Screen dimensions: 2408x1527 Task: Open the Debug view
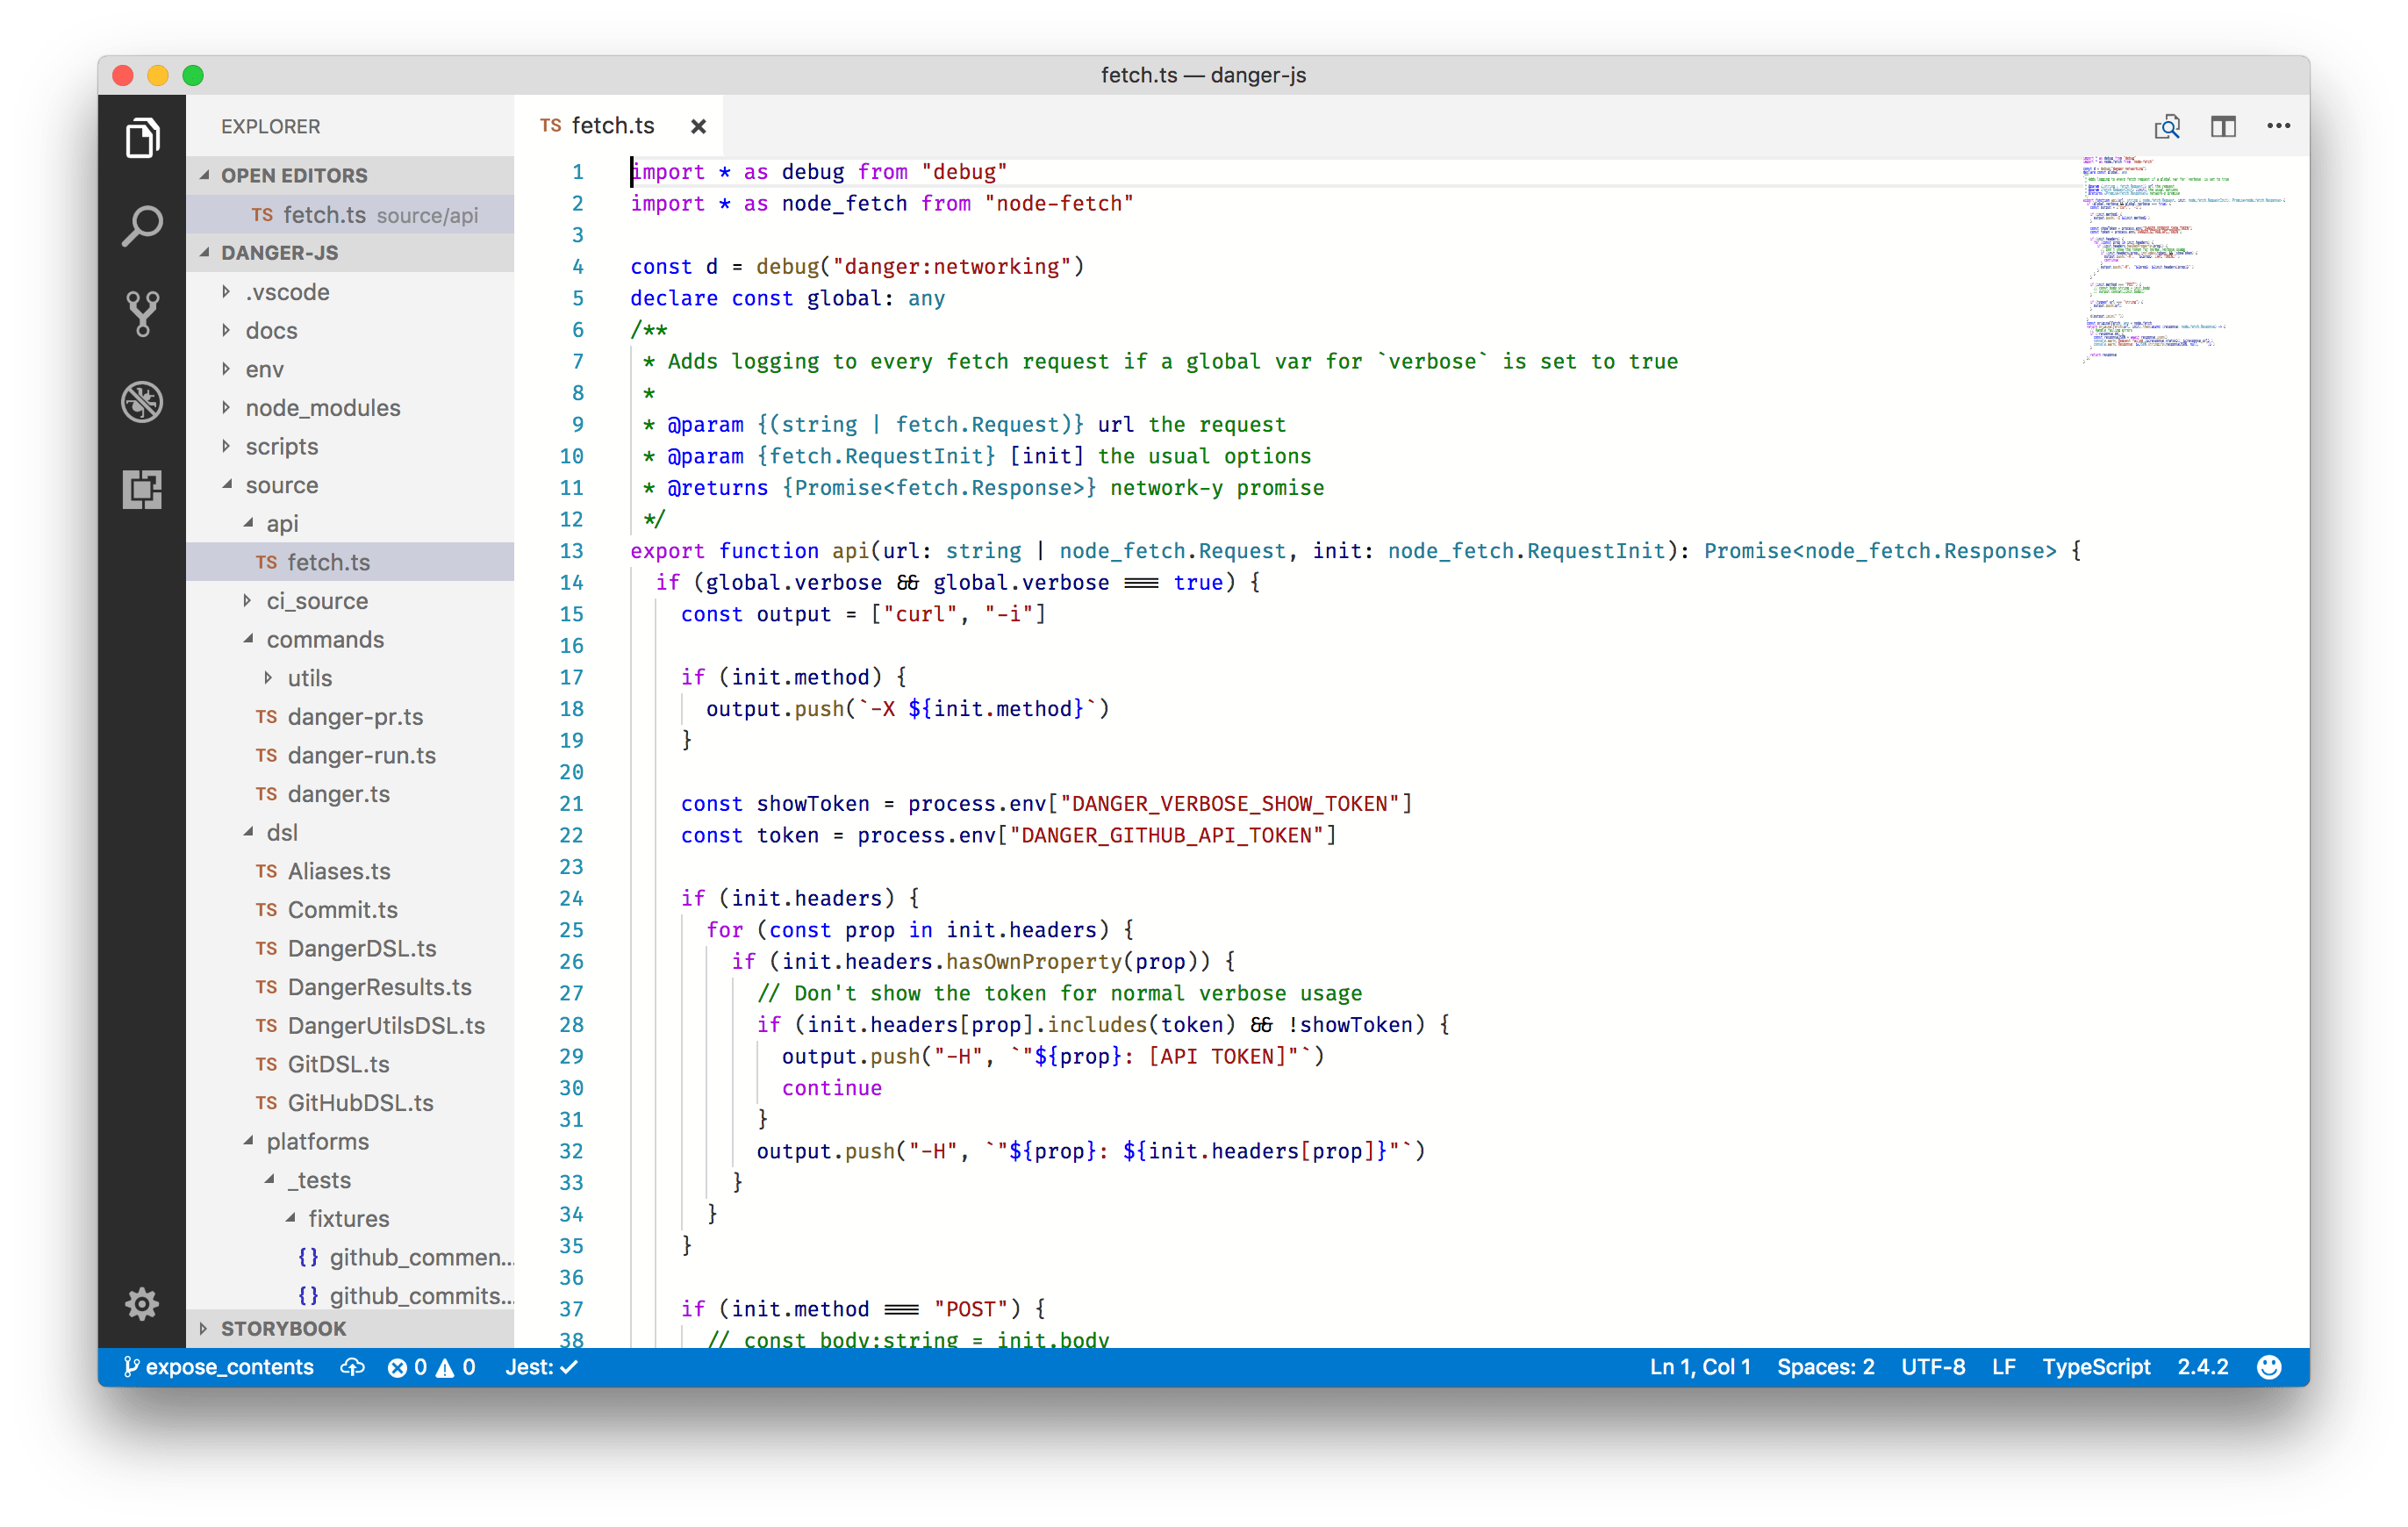142,402
